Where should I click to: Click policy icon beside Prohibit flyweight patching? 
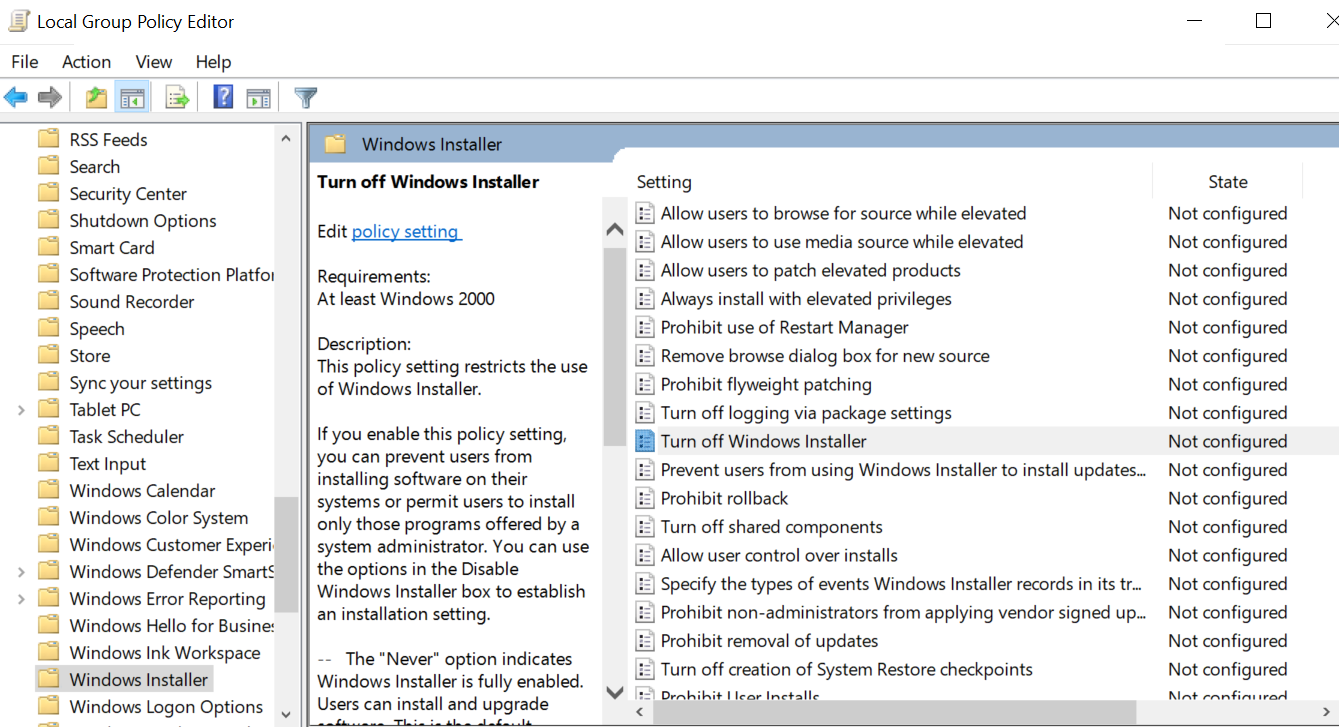point(645,384)
